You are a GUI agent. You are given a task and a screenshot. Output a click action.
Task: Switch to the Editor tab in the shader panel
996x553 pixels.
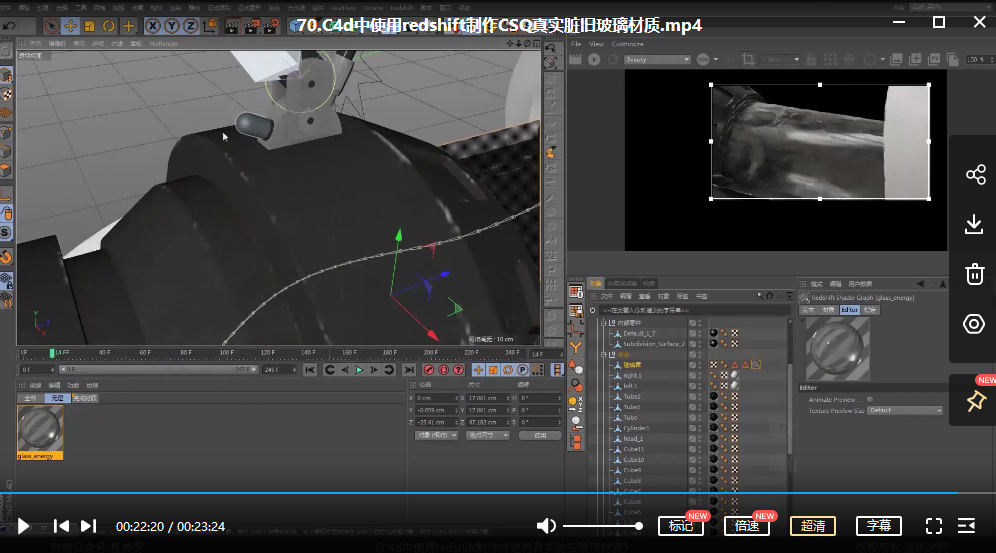point(850,310)
